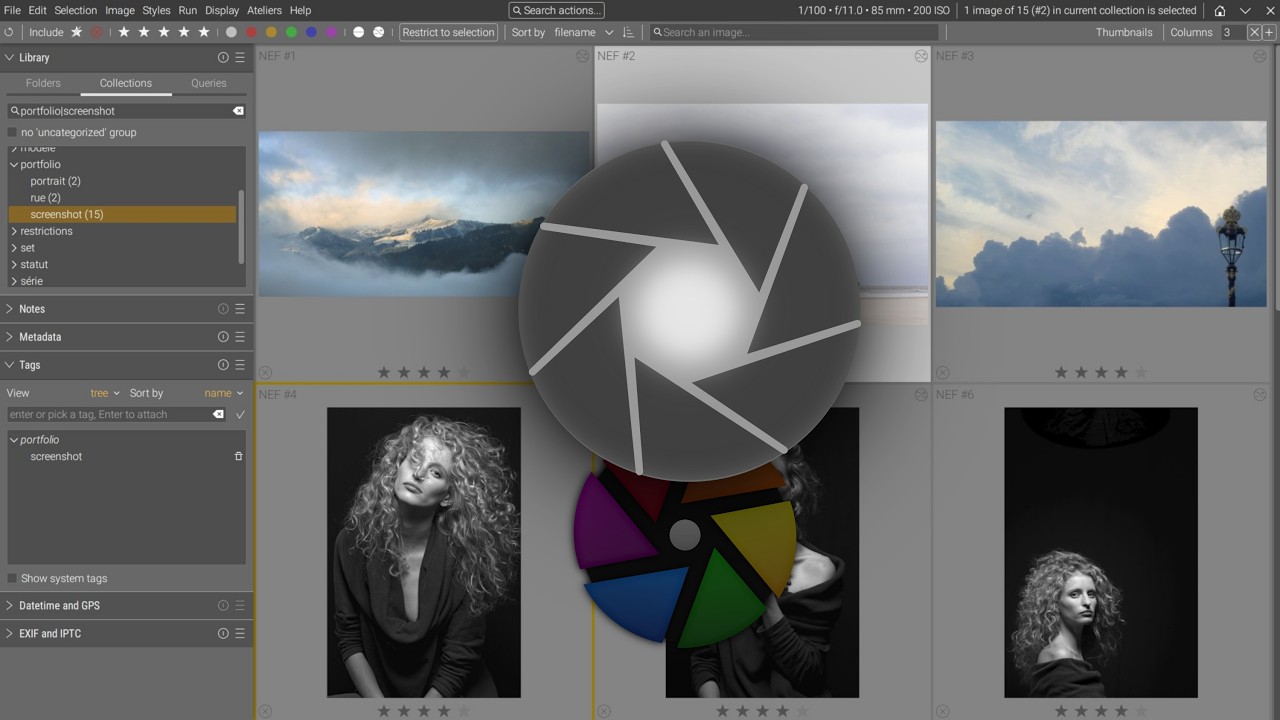Toggle the edited images filter icon

point(379,32)
